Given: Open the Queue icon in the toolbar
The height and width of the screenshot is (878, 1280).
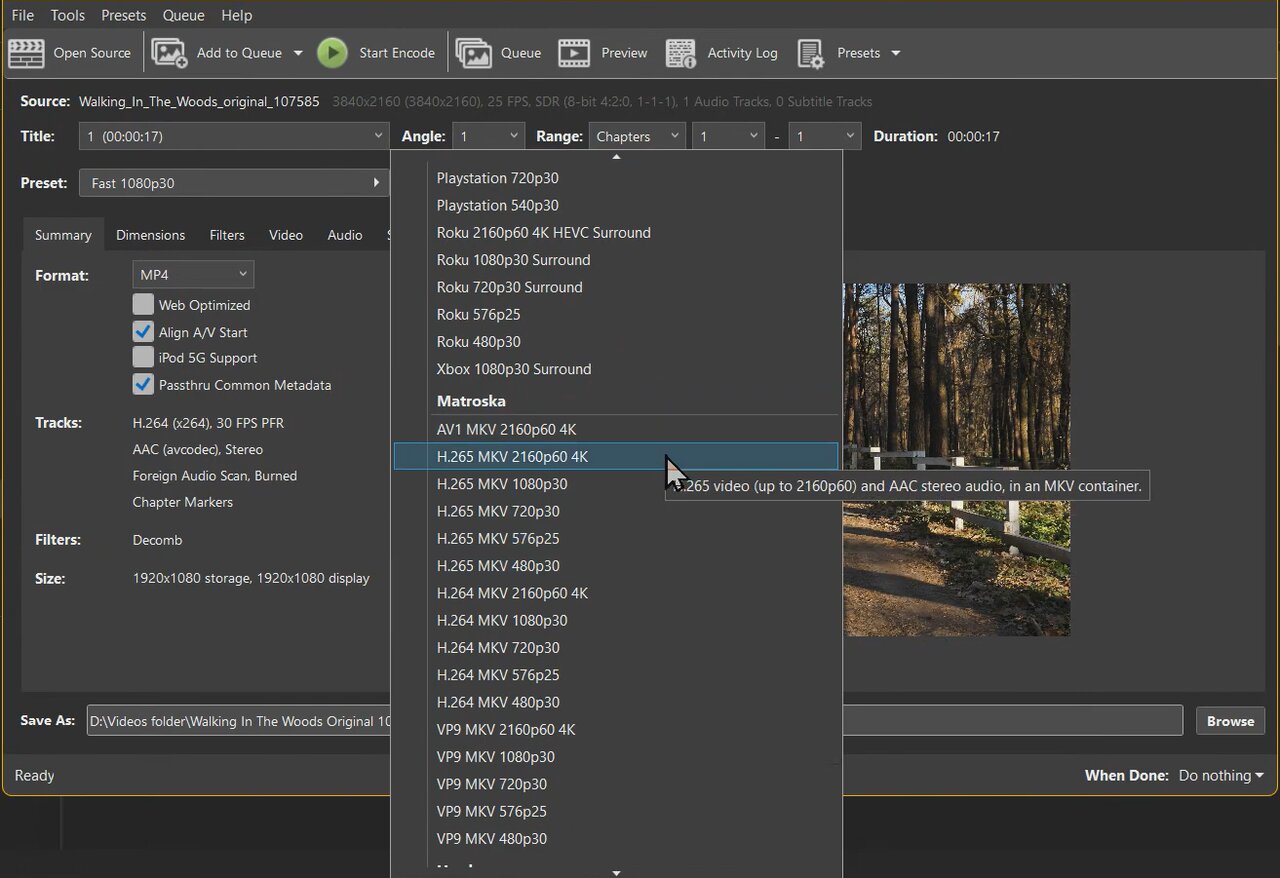Looking at the screenshot, I should [473, 53].
